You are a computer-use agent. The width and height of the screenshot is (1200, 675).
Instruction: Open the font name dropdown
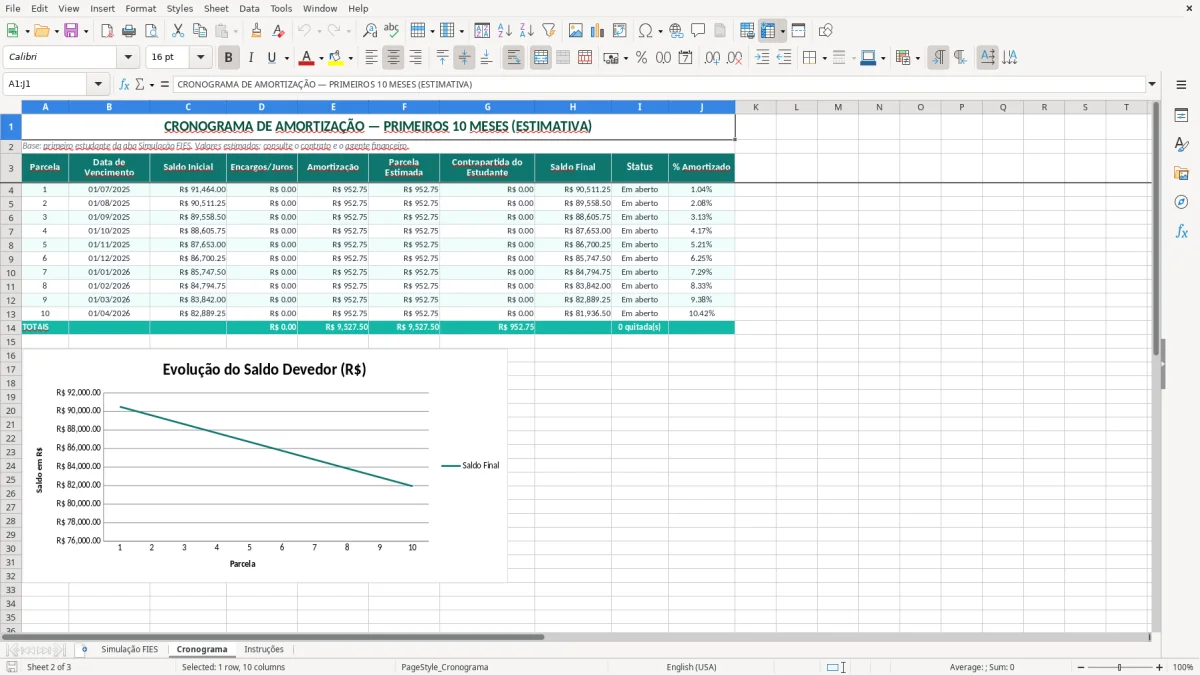127,58
